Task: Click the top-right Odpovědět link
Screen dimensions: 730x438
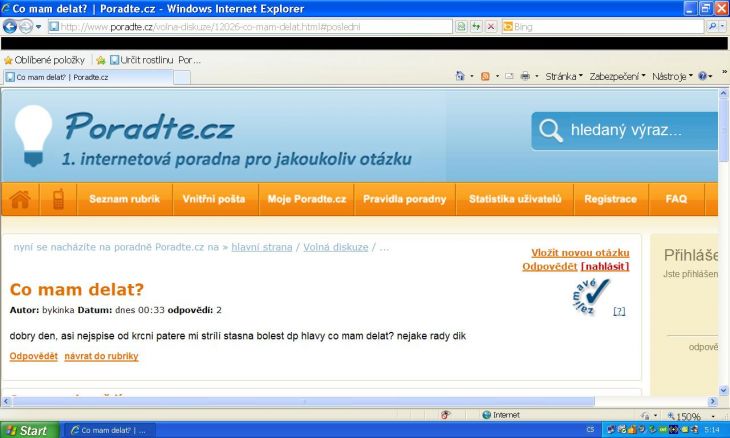Action: coord(549,266)
